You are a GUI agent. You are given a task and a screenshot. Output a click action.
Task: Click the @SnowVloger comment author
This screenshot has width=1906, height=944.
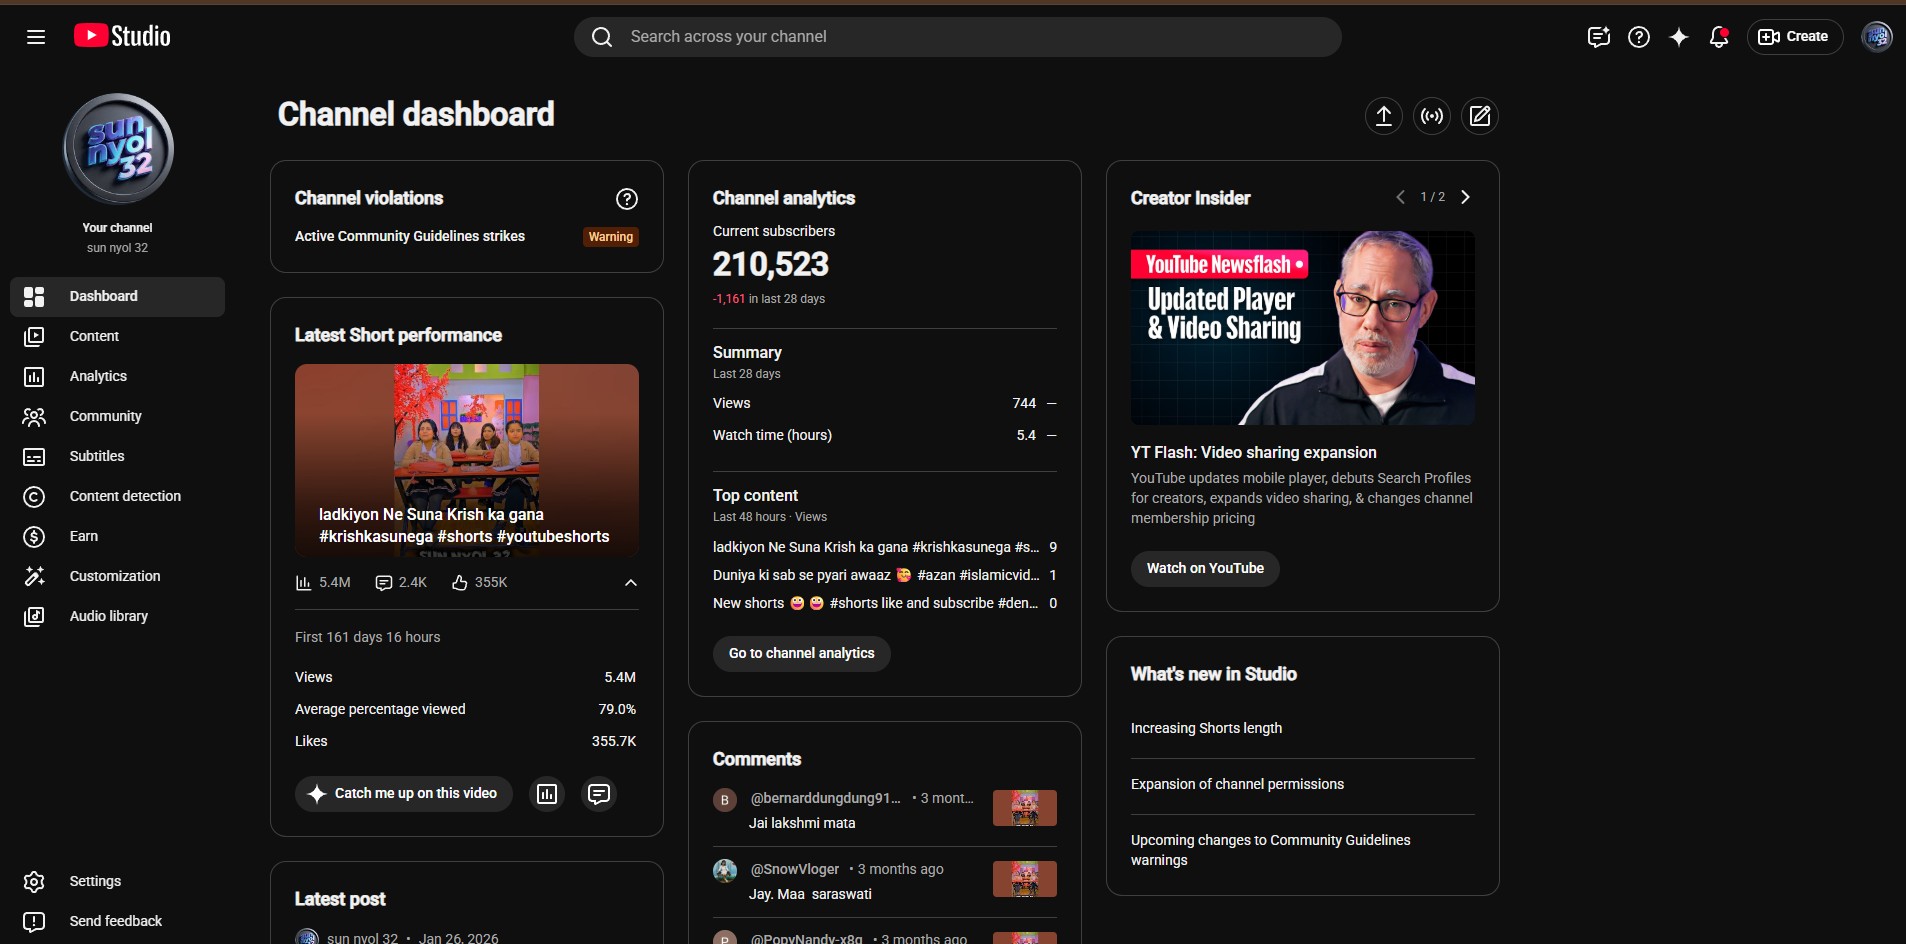click(795, 869)
